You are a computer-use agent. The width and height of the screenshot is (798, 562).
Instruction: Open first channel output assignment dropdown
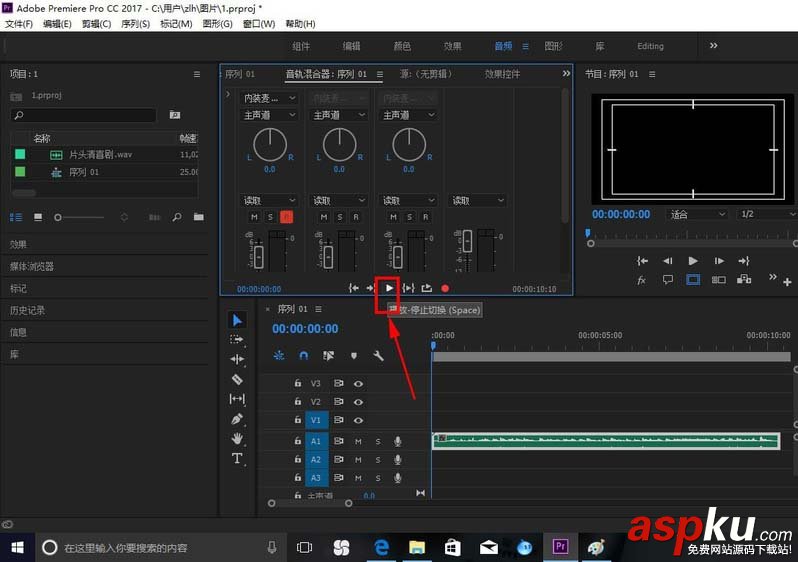(x=269, y=115)
